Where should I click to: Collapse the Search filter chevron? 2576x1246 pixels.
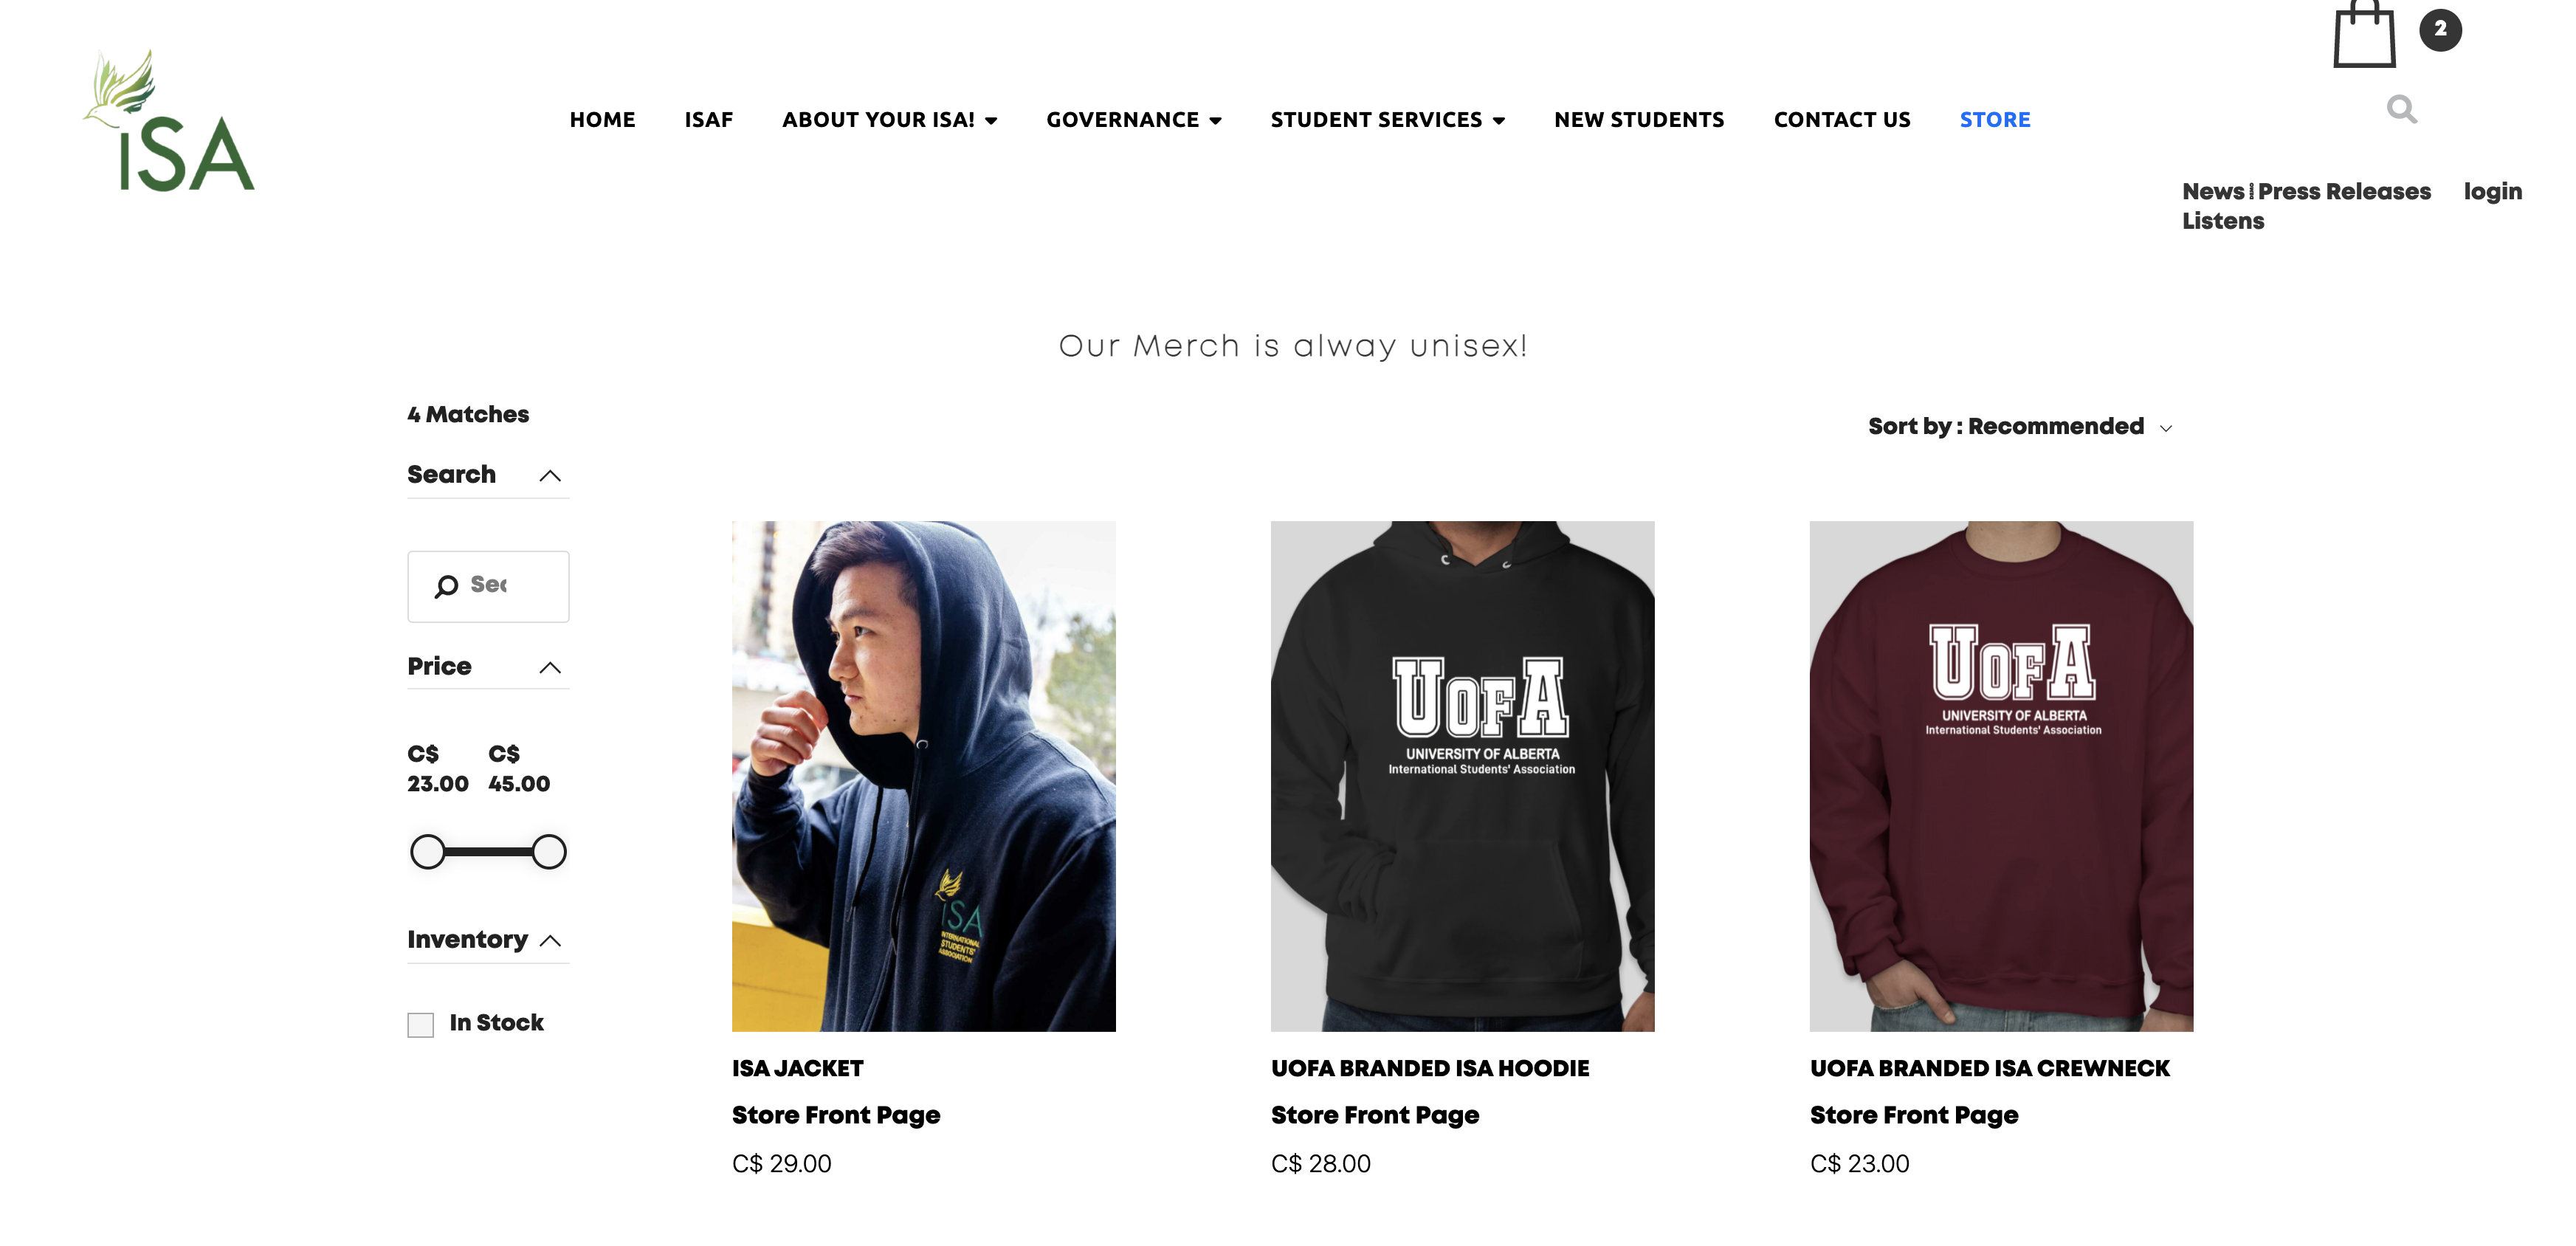click(x=550, y=476)
